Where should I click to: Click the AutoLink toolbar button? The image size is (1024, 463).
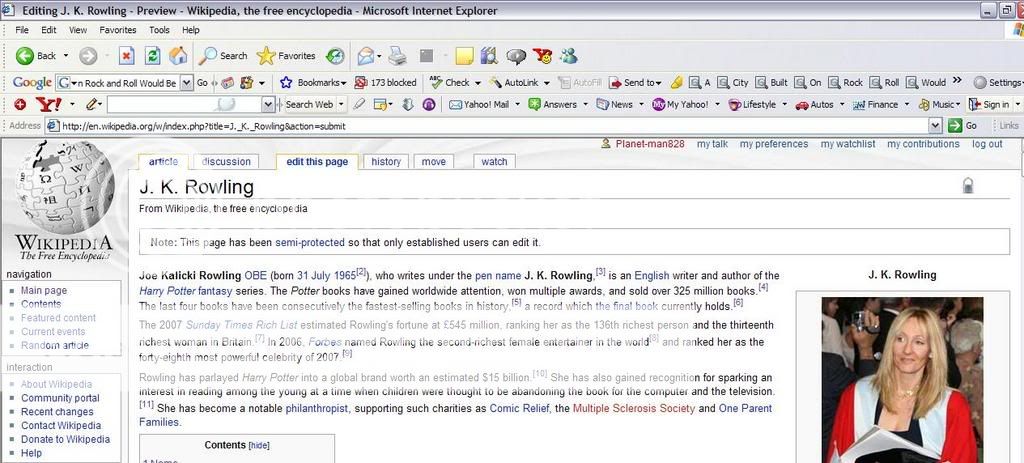click(514, 83)
